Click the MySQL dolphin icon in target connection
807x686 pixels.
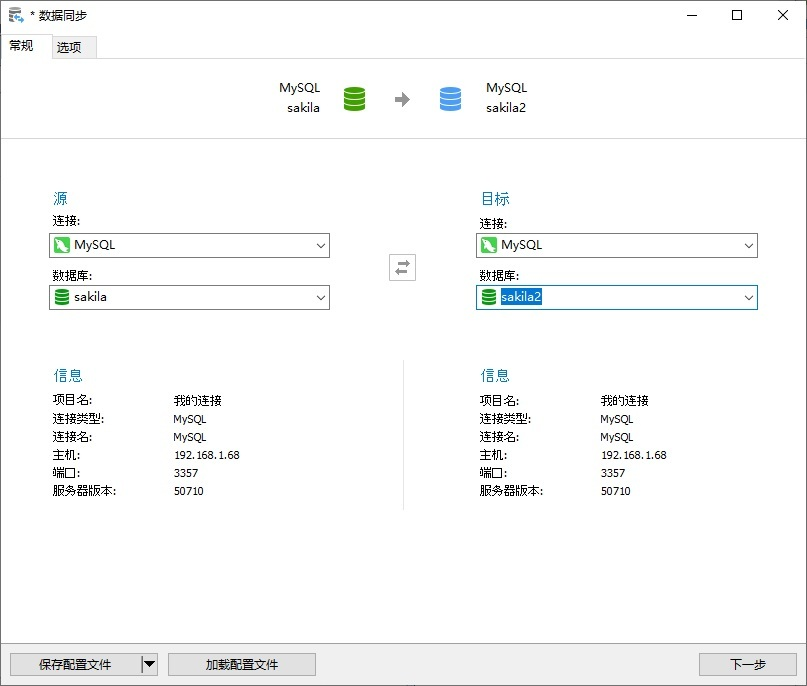click(x=488, y=245)
